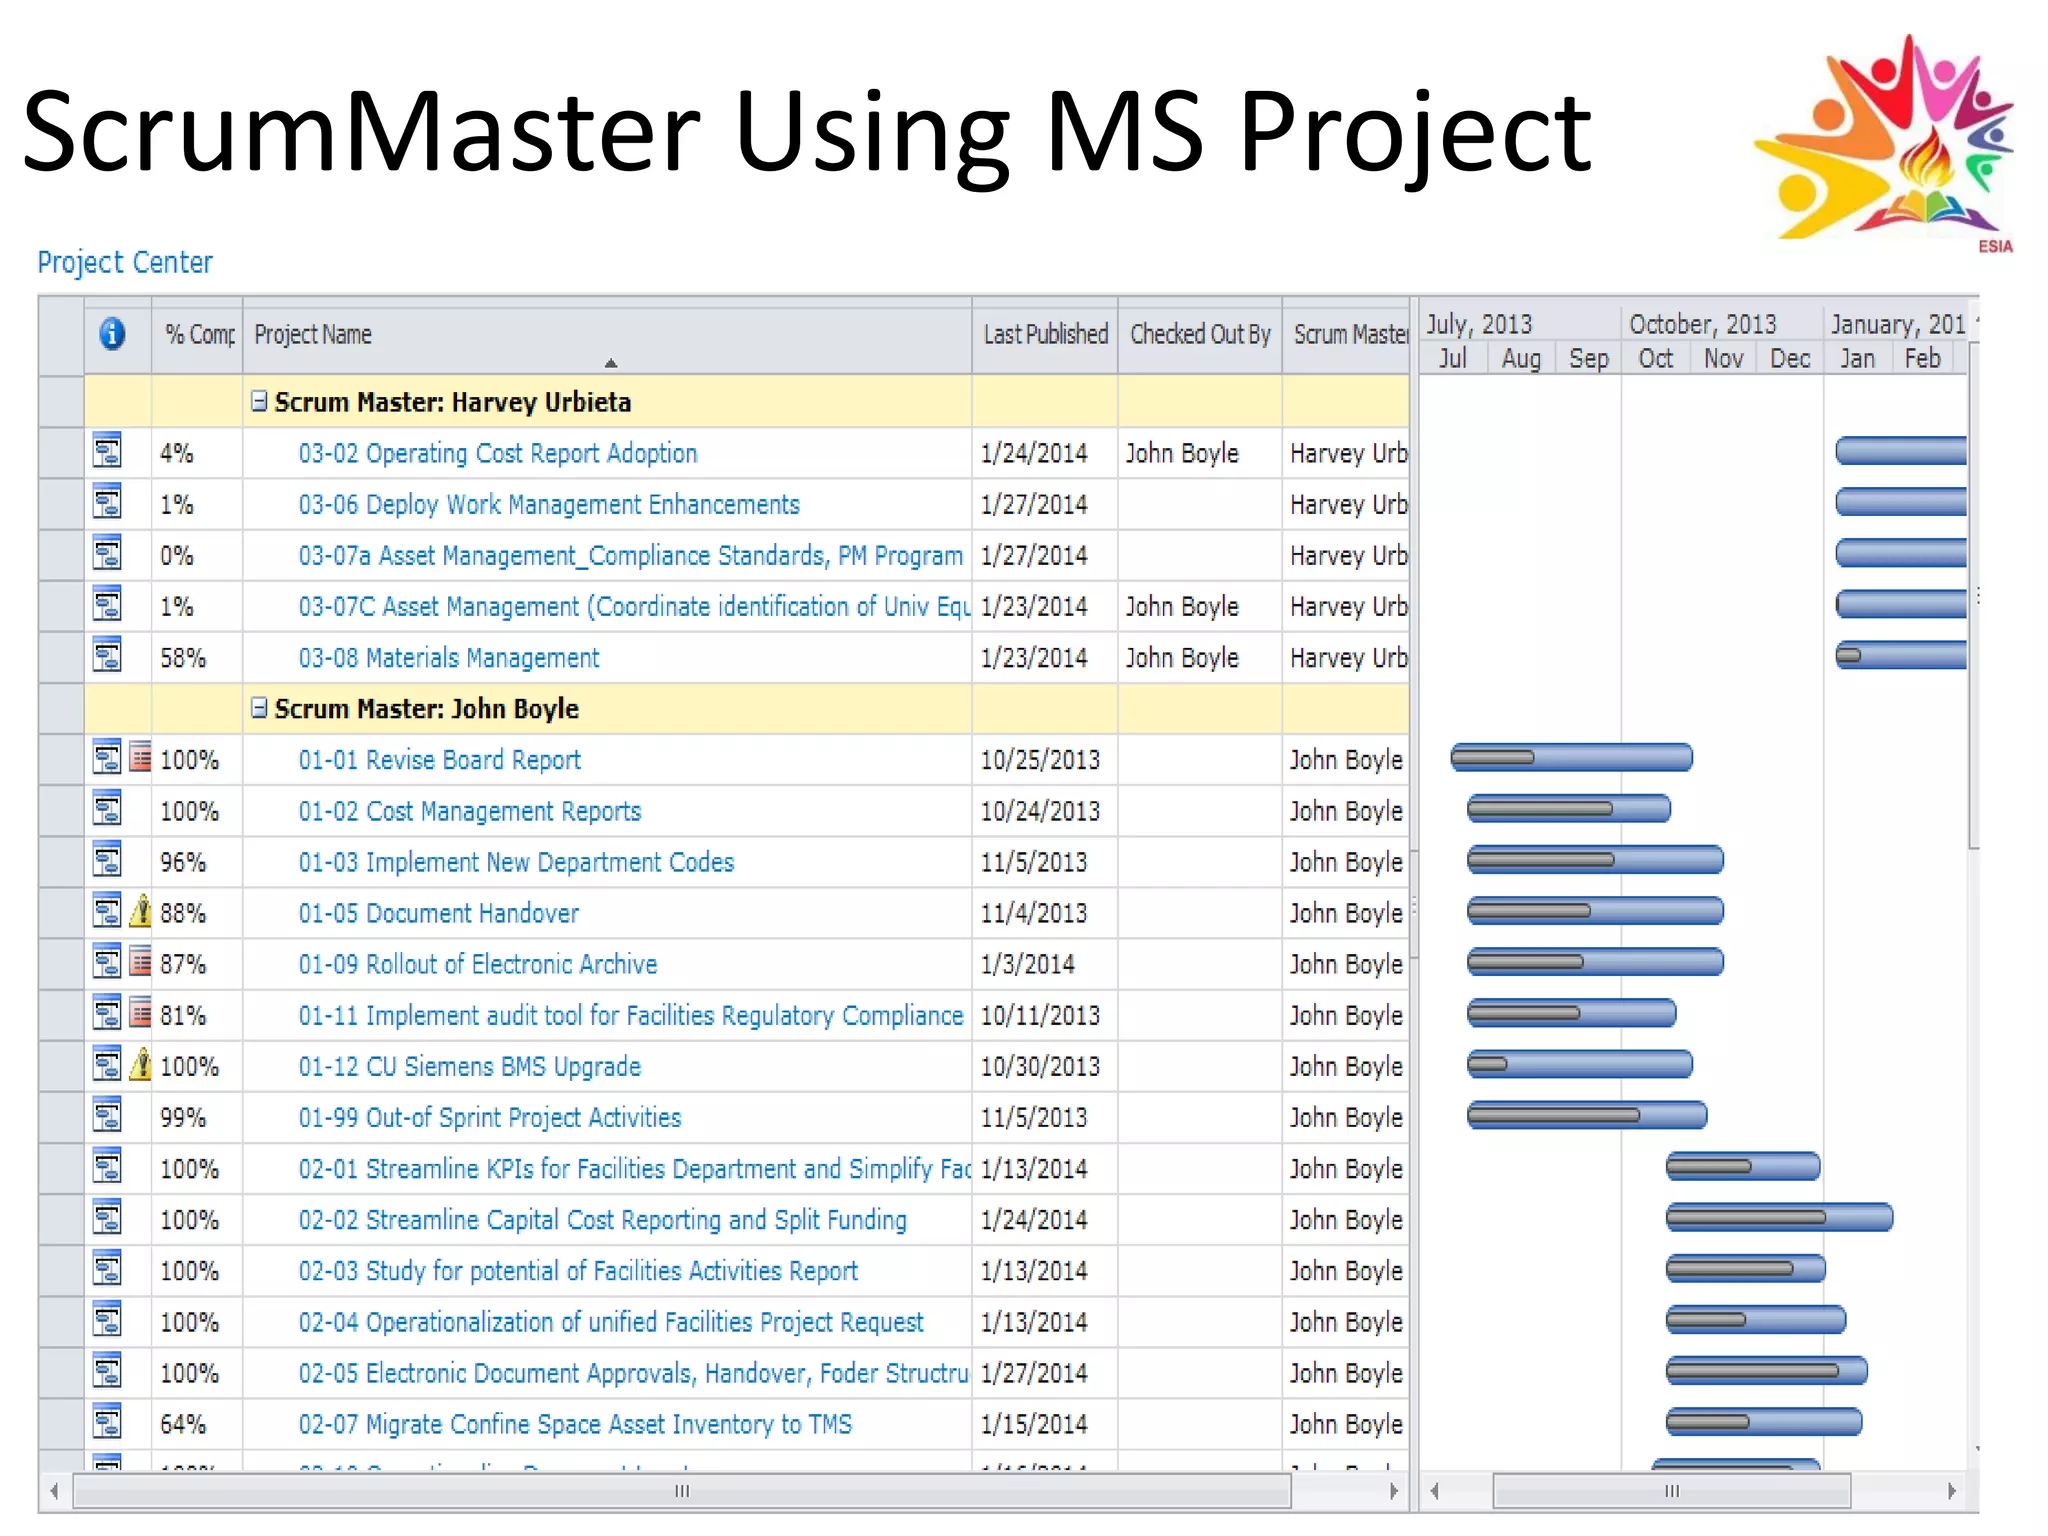Click project icon in 03-07C Asset Management row
Screen dimensions: 2048x1536
pos(107,604)
